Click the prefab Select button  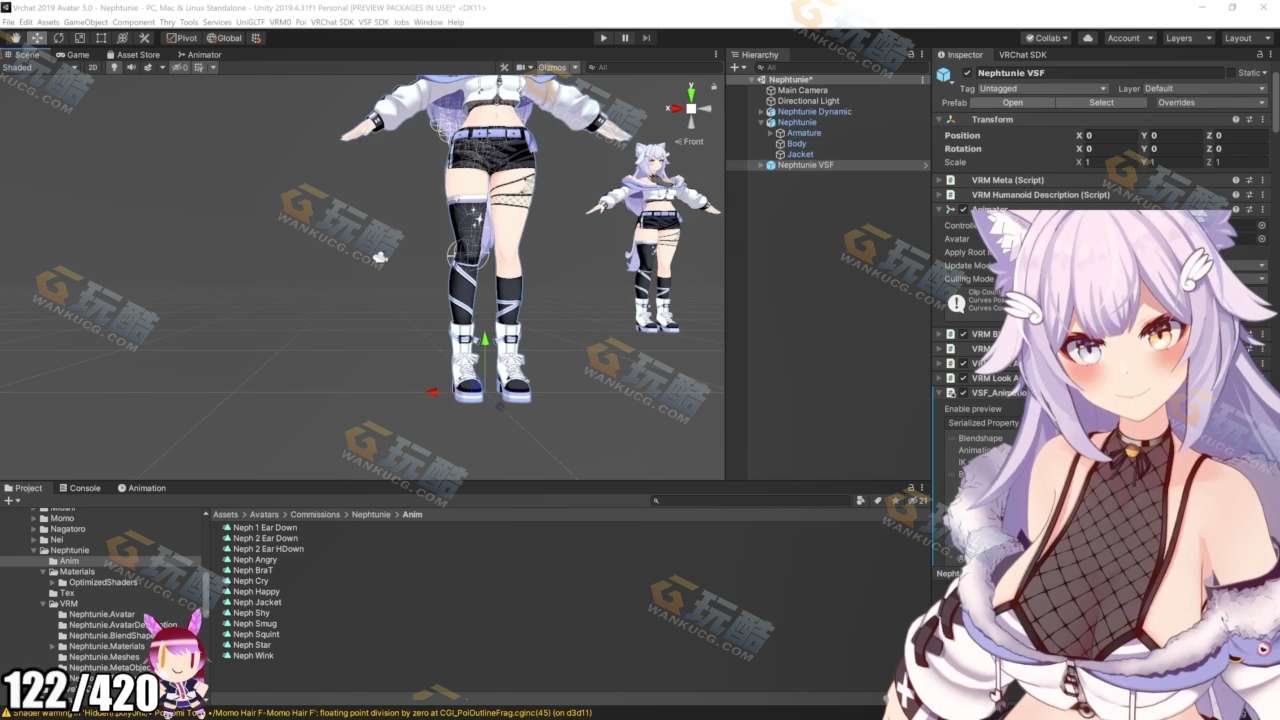[1101, 102]
